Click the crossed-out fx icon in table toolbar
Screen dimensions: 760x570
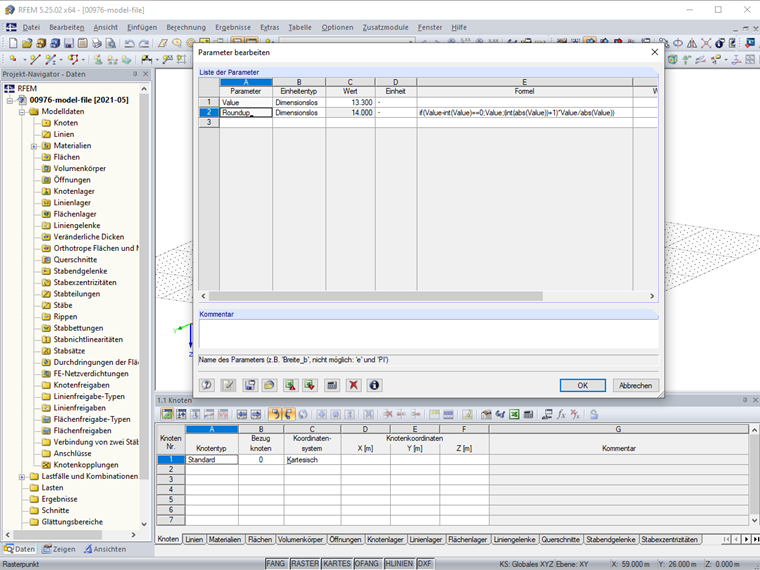[575, 414]
